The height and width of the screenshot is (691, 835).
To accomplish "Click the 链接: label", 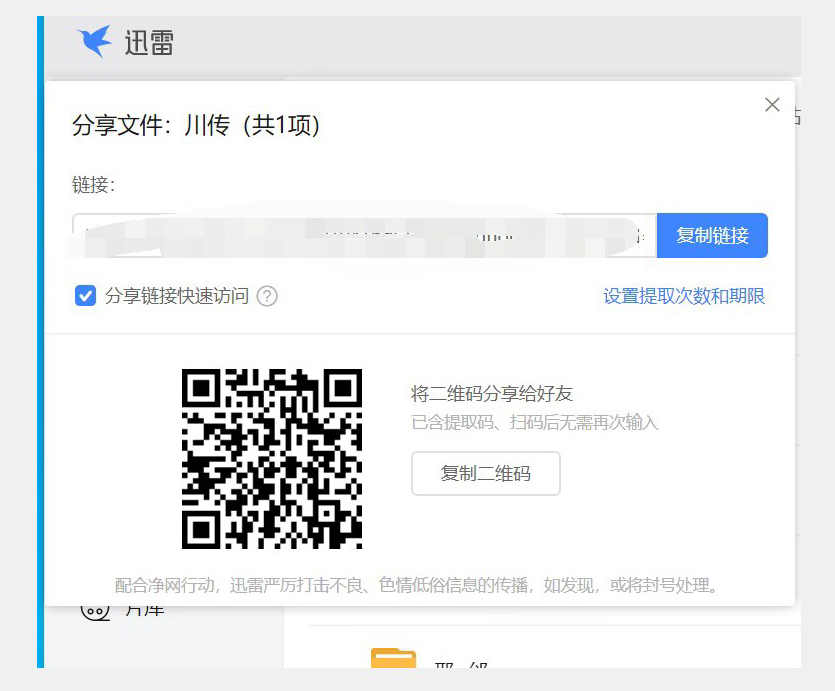I will (x=94, y=185).
